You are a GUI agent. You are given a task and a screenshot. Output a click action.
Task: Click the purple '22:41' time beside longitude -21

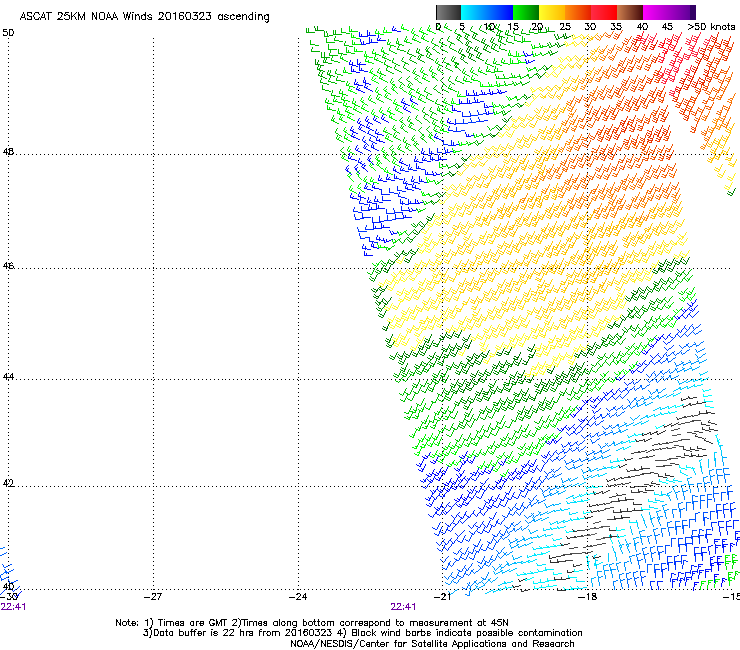pyautogui.click(x=404, y=607)
